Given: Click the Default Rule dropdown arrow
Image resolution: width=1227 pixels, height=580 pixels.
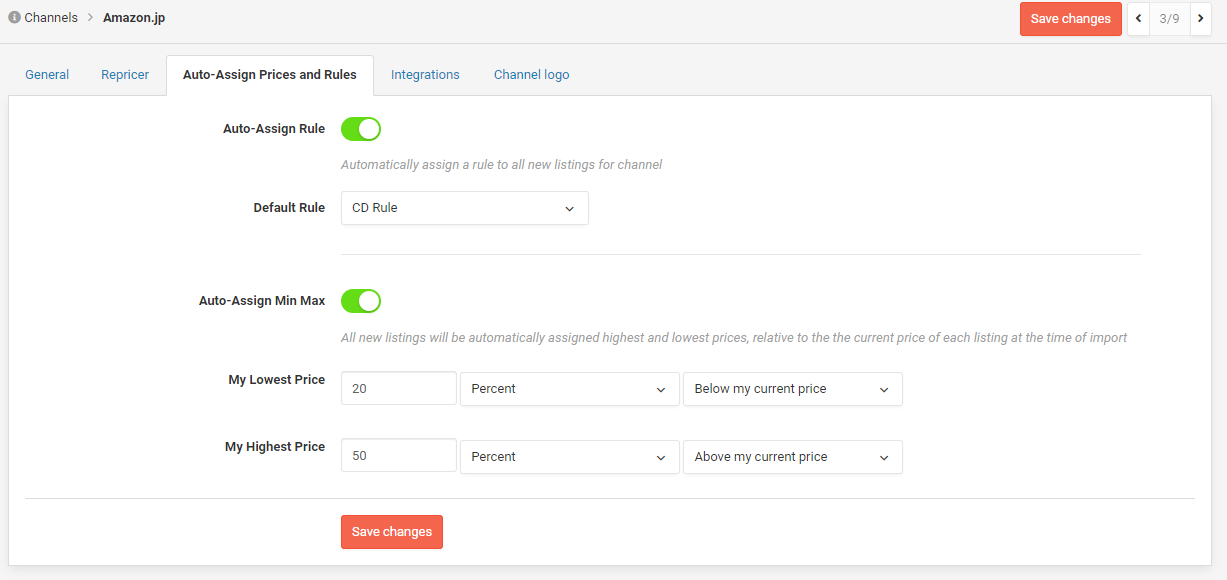Looking at the screenshot, I should 569,209.
